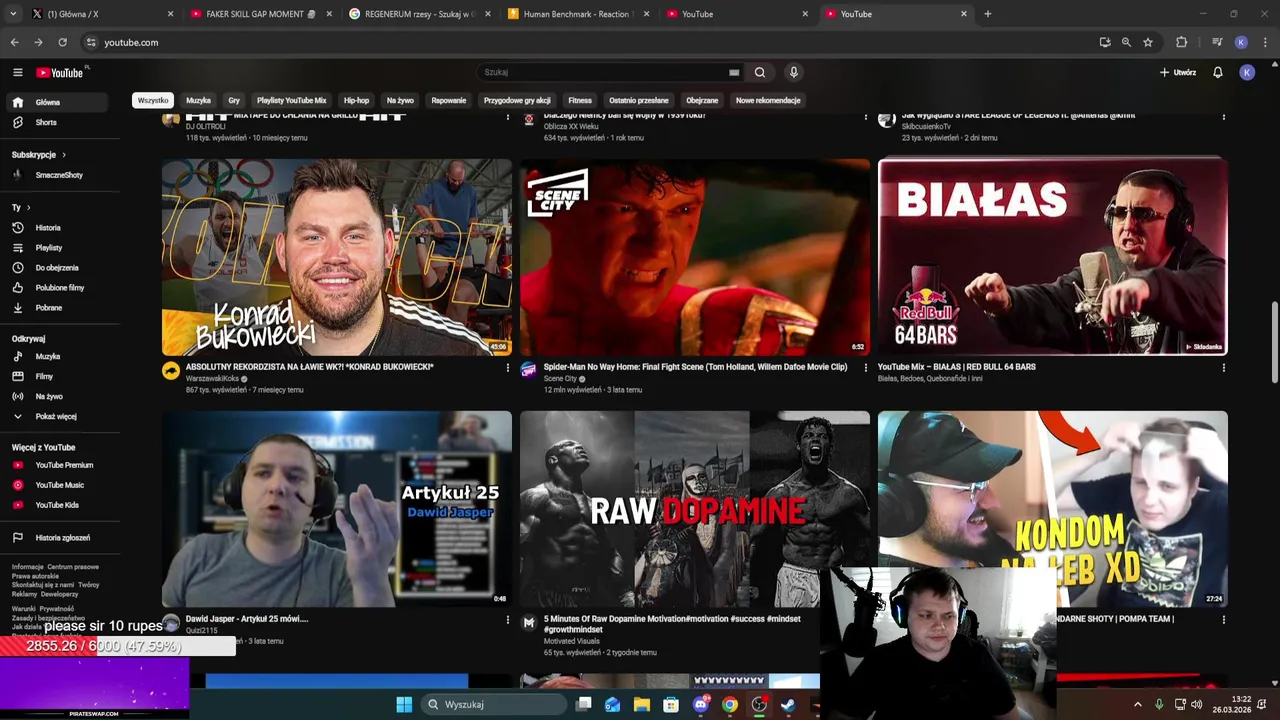Expand the Ty section chevron
1280x720 pixels.
28,208
